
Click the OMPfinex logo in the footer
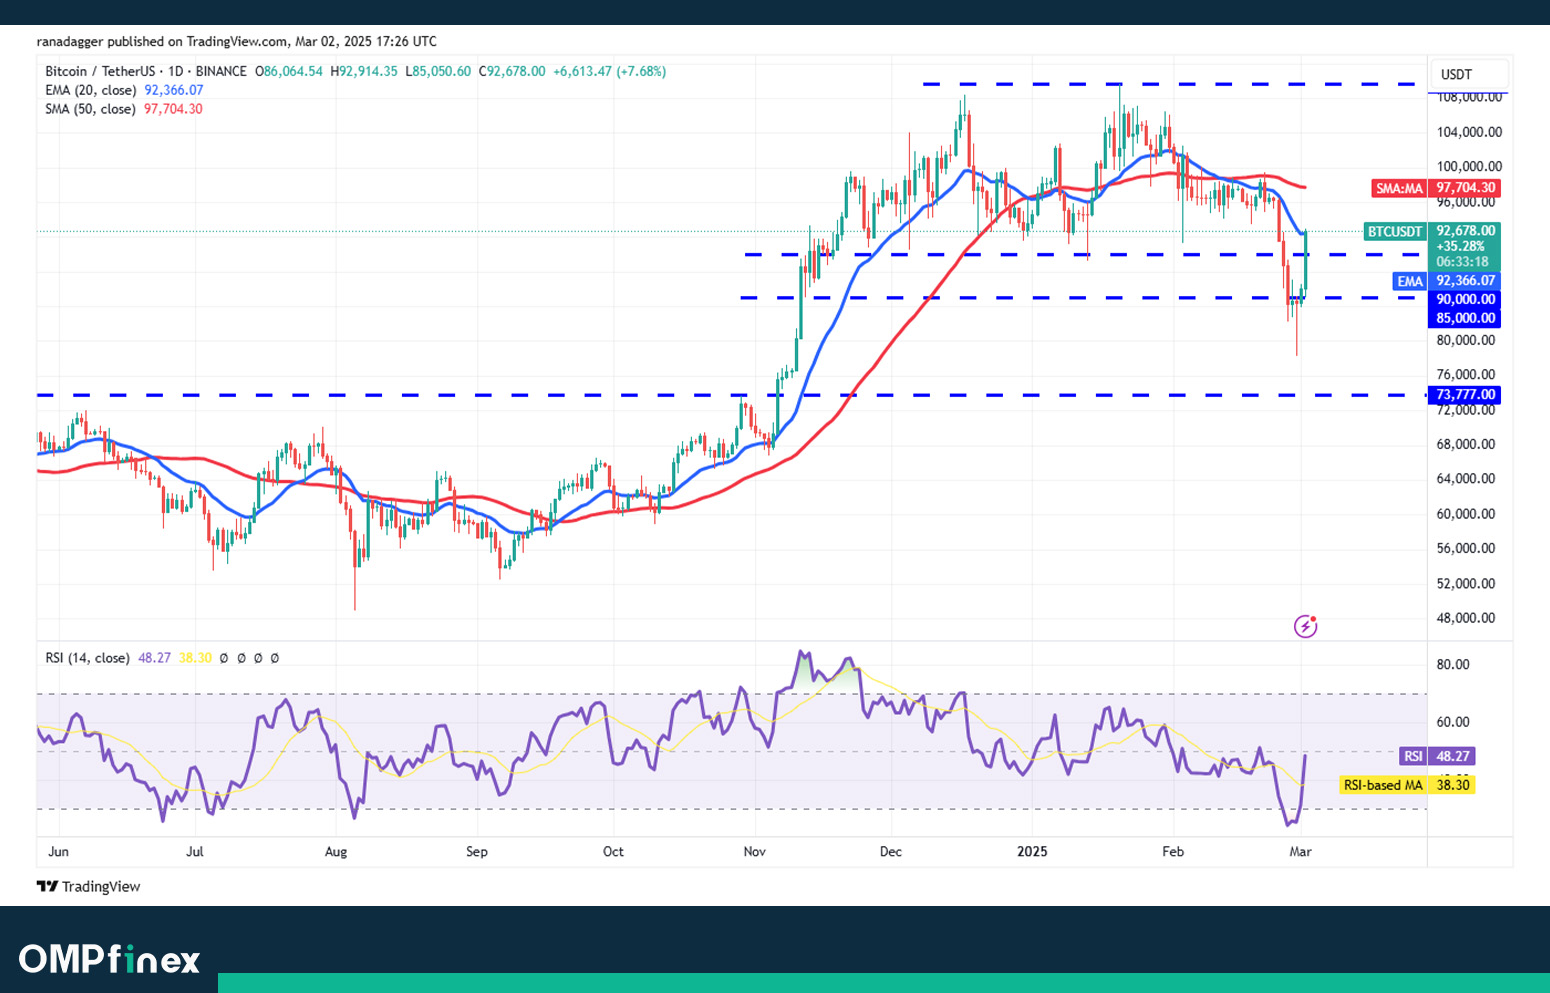[109, 959]
